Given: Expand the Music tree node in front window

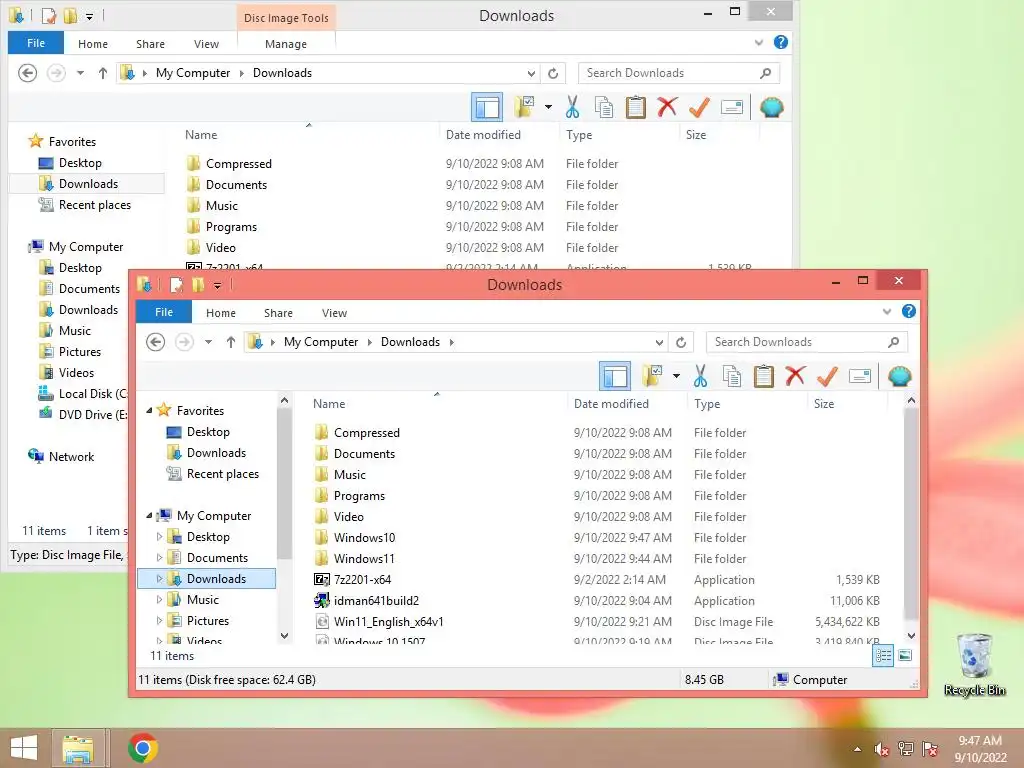Looking at the screenshot, I should [159, 600].
